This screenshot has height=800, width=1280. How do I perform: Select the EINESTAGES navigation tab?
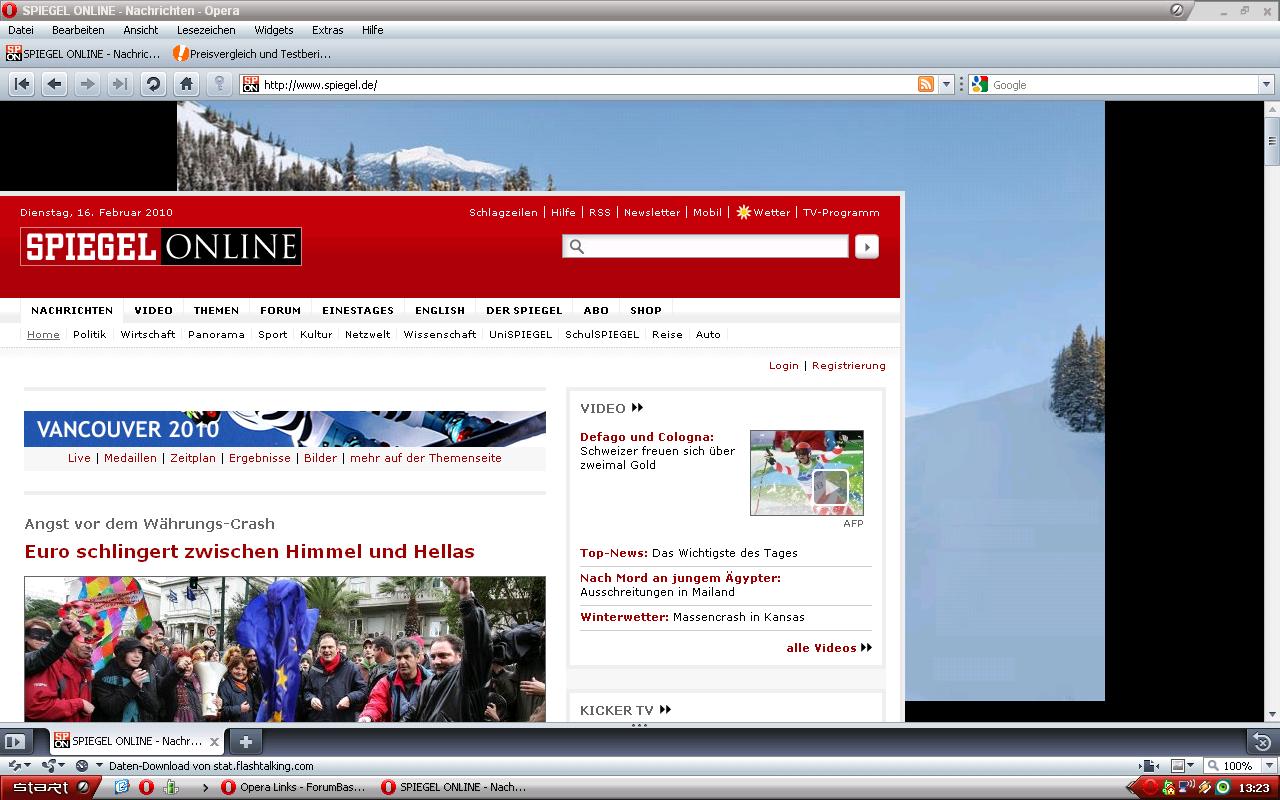(x=358, y=310)
